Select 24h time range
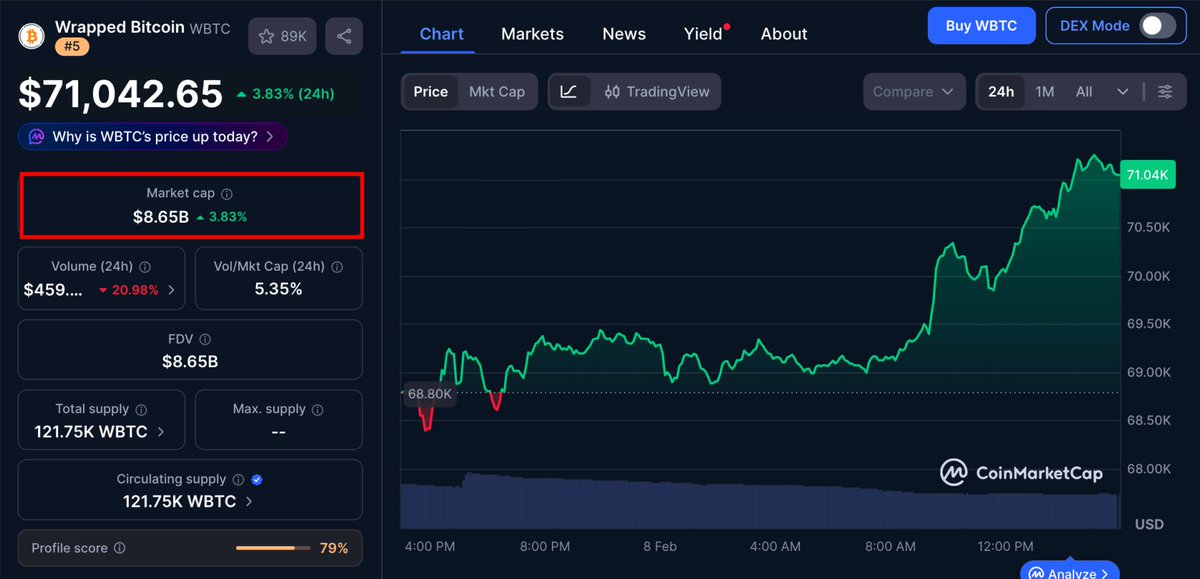The width and height of the screenshot is (1200, 579). (x=1001, y=92)
